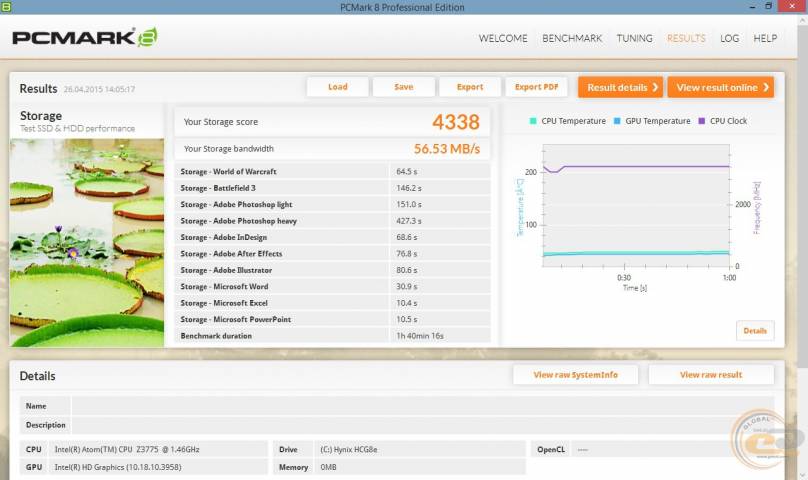Click the Description input field
The height and width of the screenshot is (480, 808).
coord(423,425)
